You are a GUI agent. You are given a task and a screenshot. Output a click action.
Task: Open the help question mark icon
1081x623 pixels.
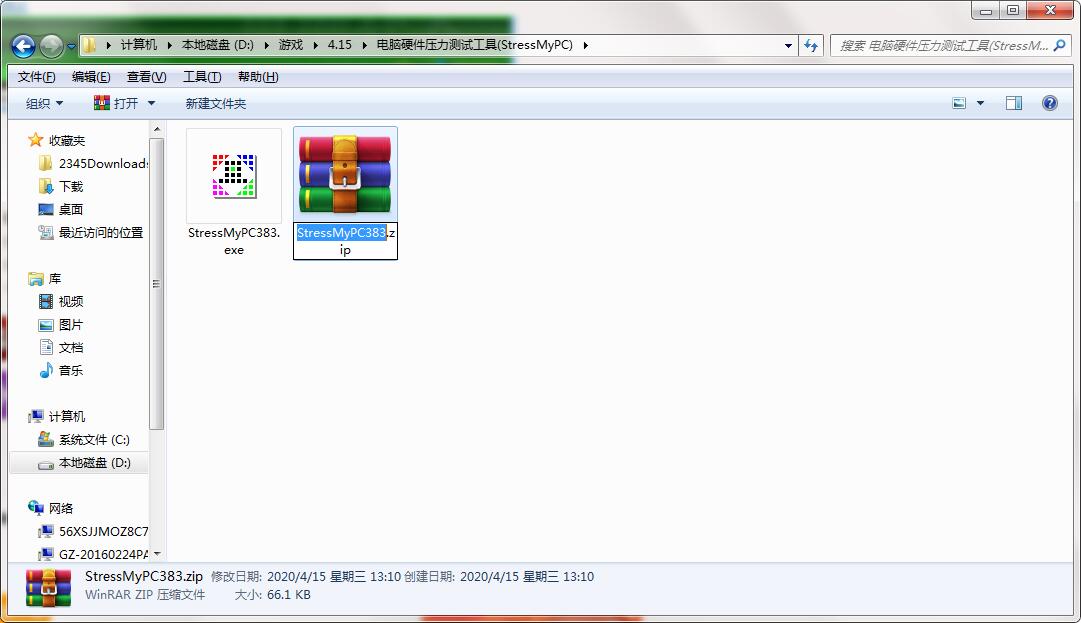pyautogui.click(x=1049, y=103)
